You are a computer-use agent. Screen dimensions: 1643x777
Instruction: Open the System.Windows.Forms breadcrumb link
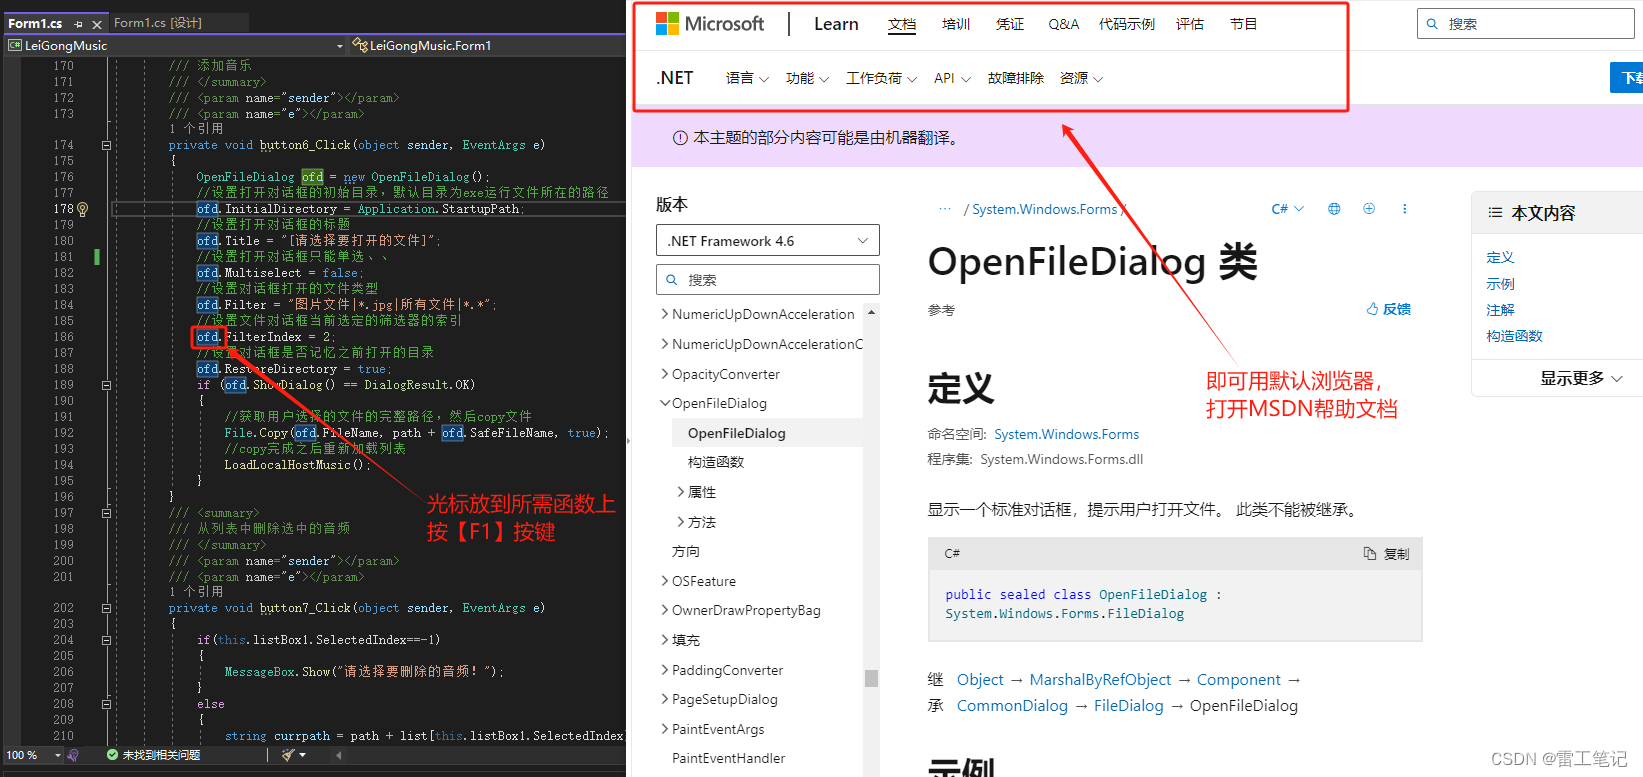pyautogui.click(x=1045, y=209)
